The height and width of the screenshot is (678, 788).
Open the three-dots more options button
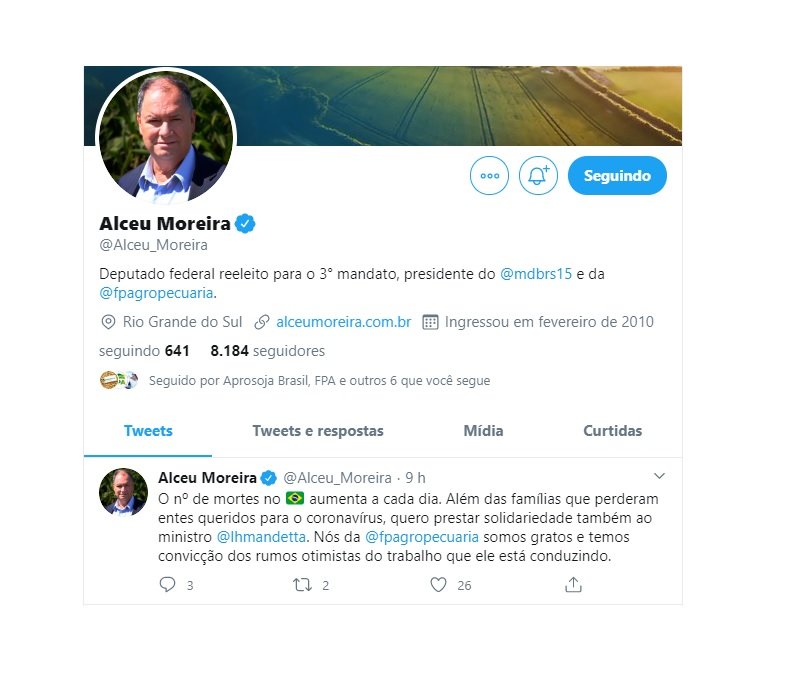pyautogui.click(x=489, y=175)
